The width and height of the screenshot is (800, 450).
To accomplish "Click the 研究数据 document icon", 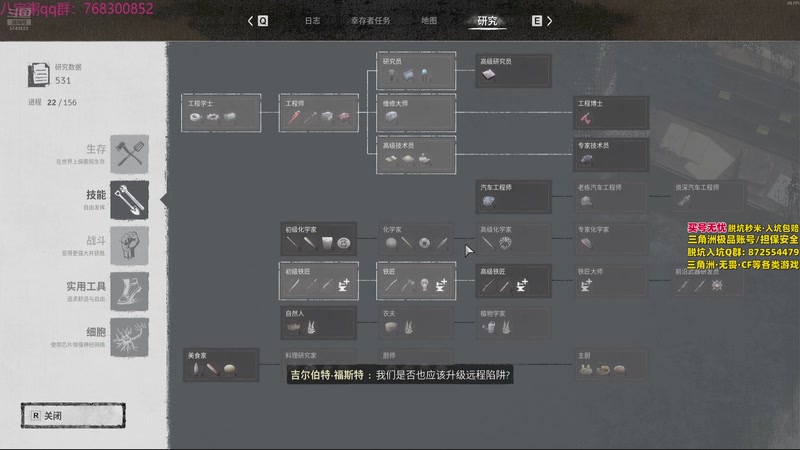I will pyautogui.click(x=39, y=74).
